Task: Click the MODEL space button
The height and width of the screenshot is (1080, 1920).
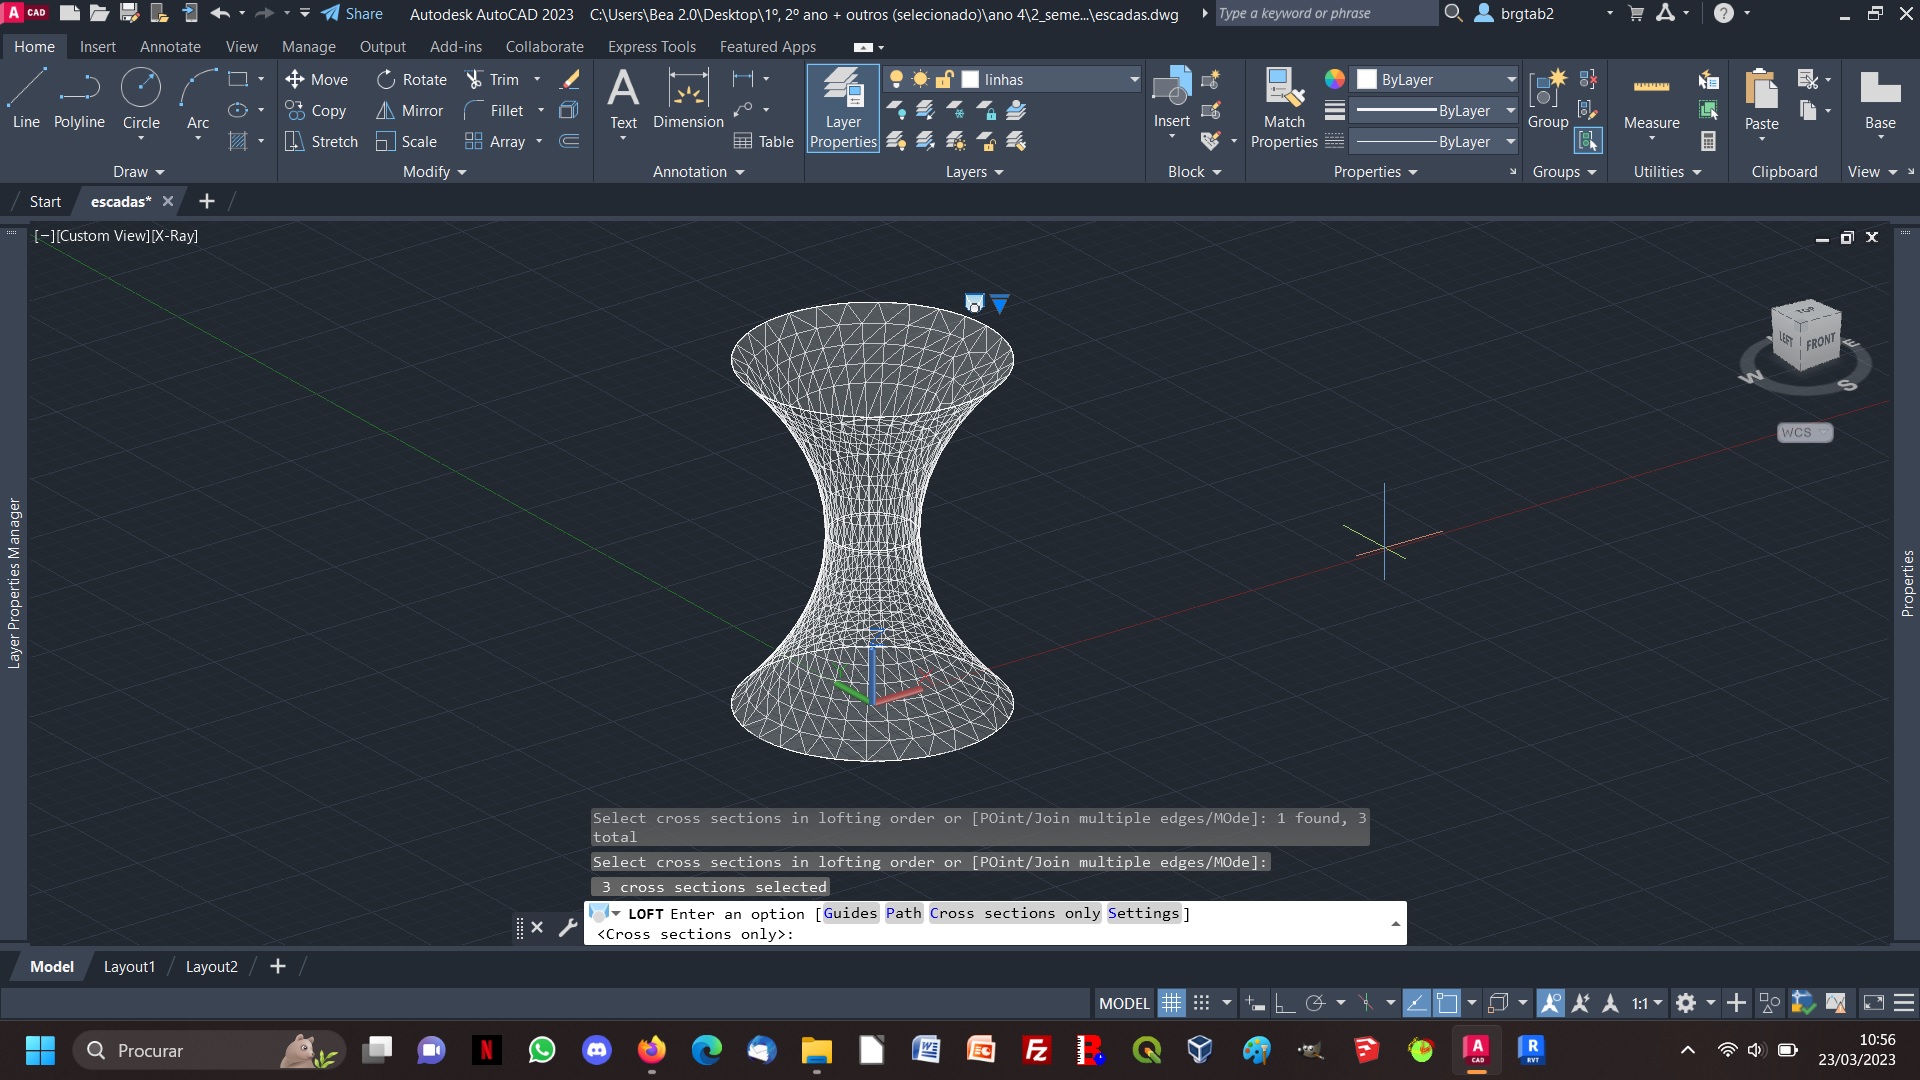Action: pos(1124,1003)
